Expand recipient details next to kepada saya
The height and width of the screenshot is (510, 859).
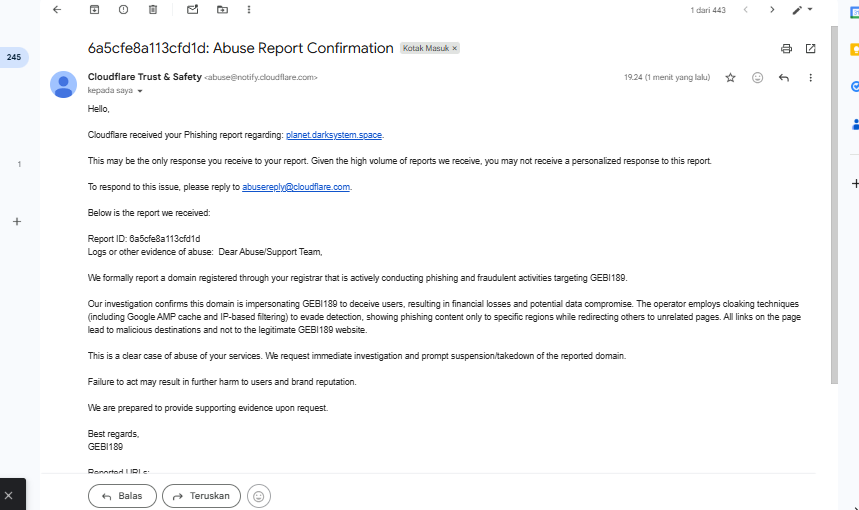(140, 91)
